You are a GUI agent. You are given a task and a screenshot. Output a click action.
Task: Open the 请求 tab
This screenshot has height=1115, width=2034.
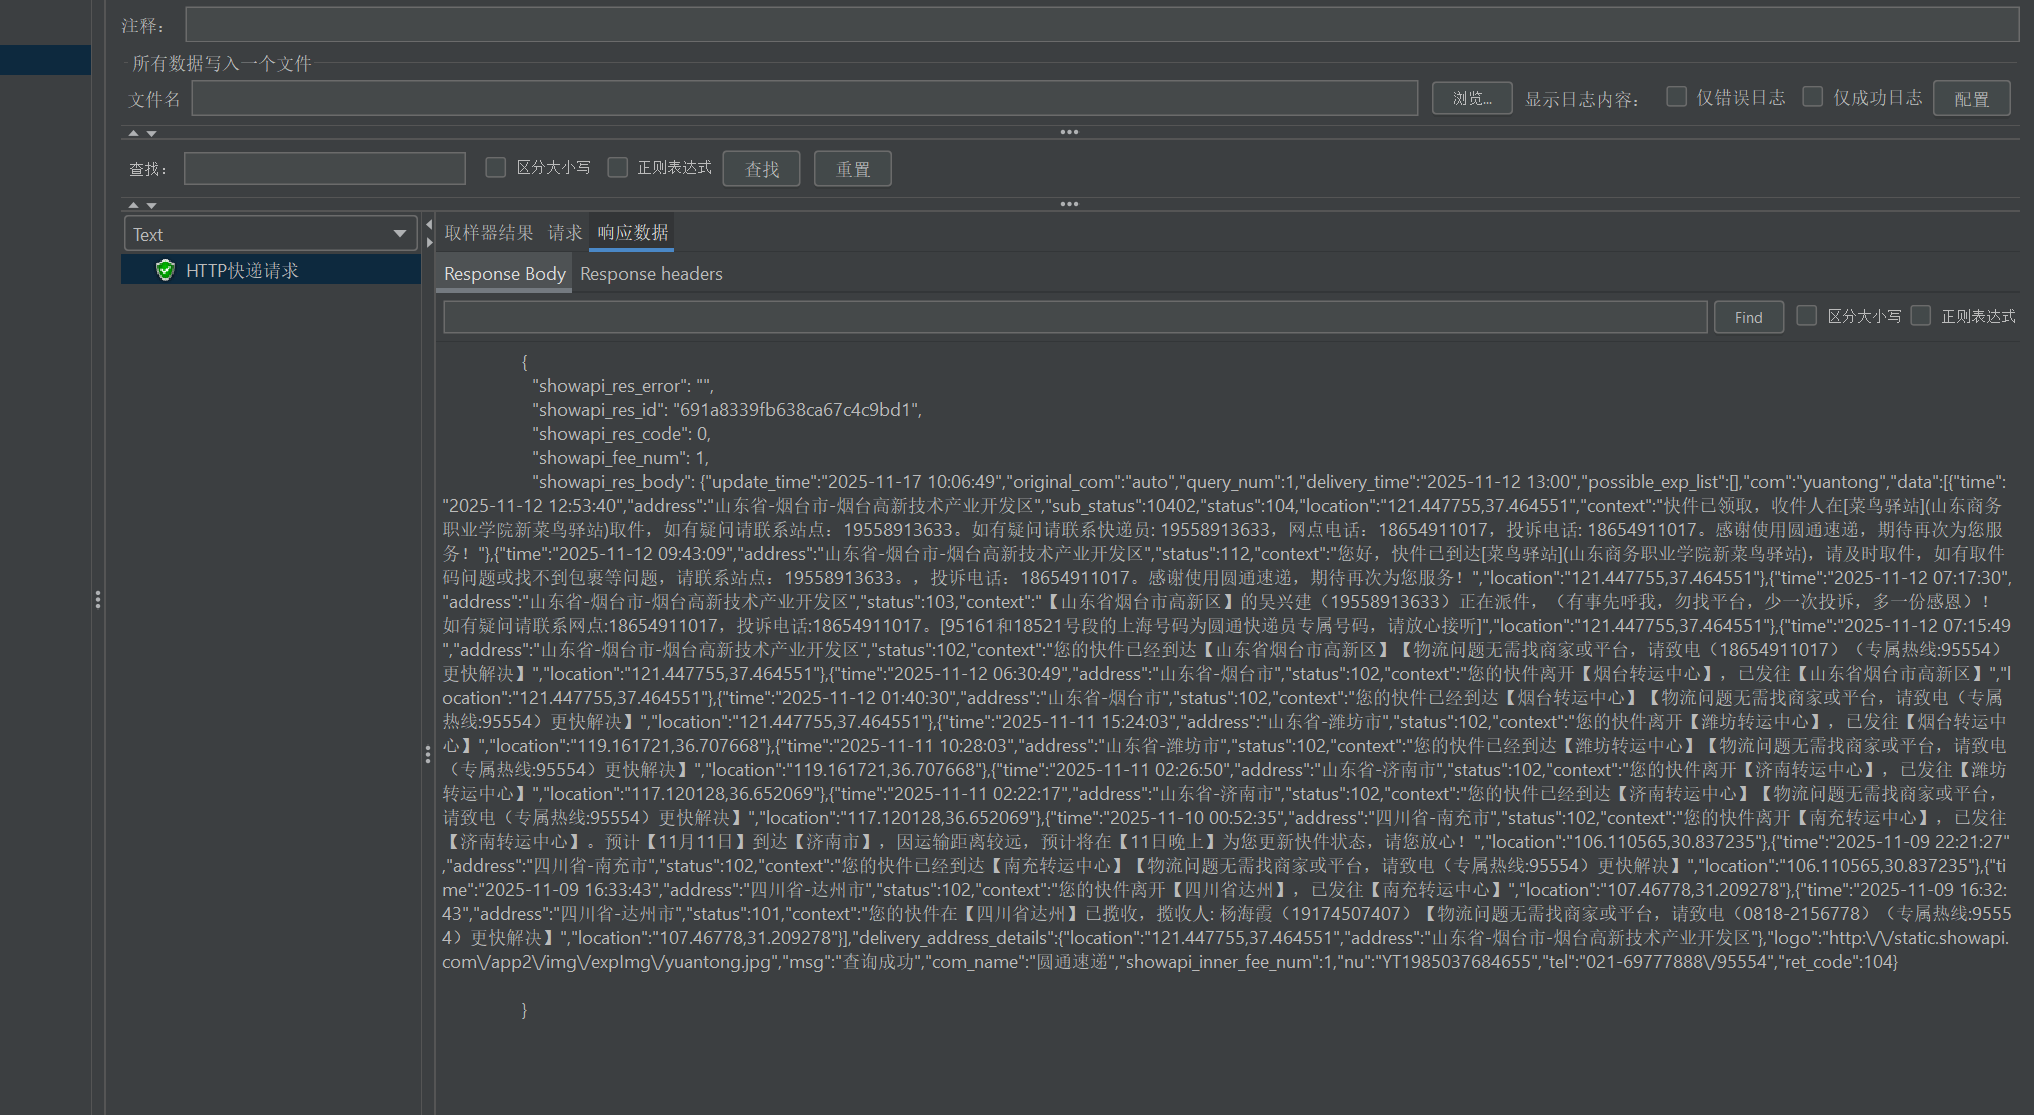pos(564,232)
